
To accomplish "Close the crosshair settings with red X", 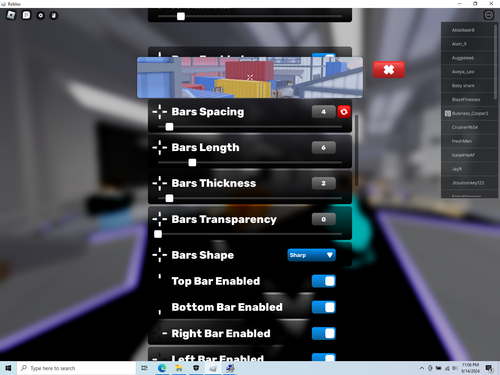I will (389, 70).
